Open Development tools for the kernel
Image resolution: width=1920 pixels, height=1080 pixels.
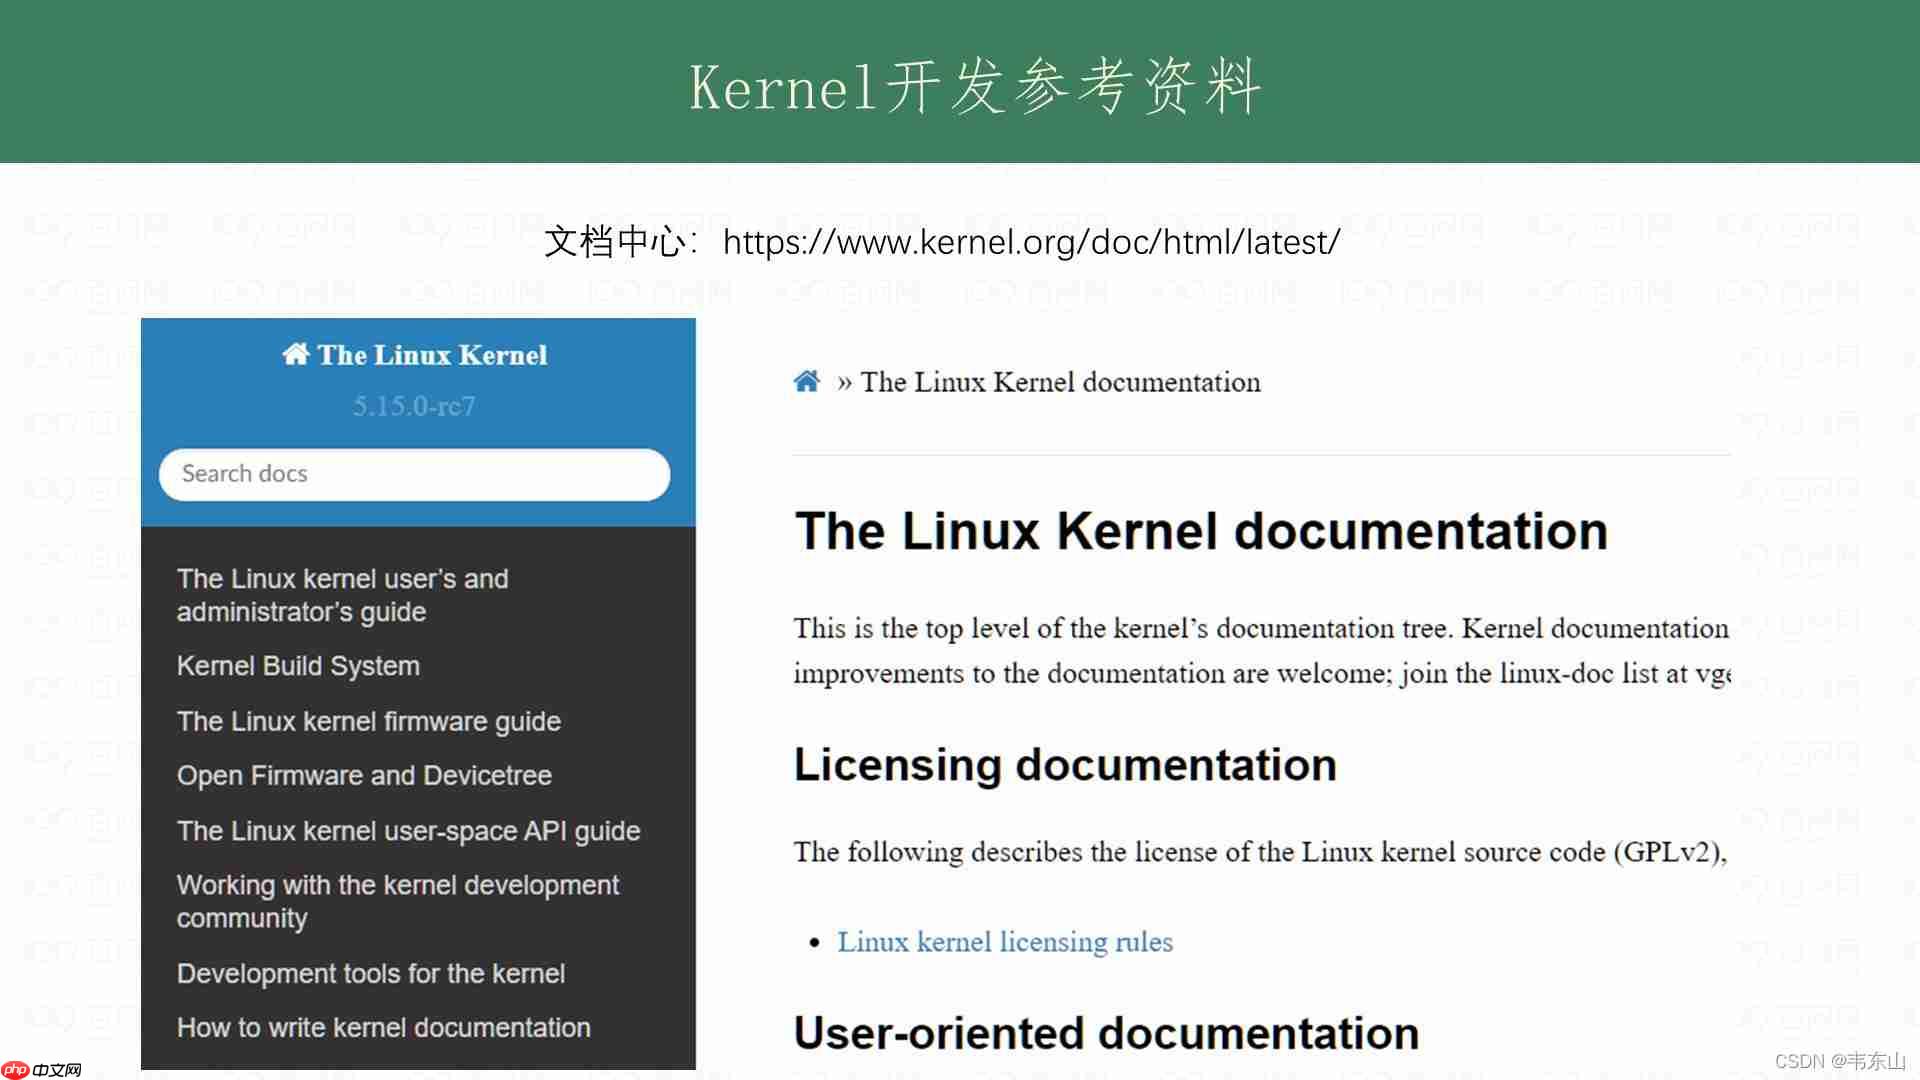[x=370, y=973]
